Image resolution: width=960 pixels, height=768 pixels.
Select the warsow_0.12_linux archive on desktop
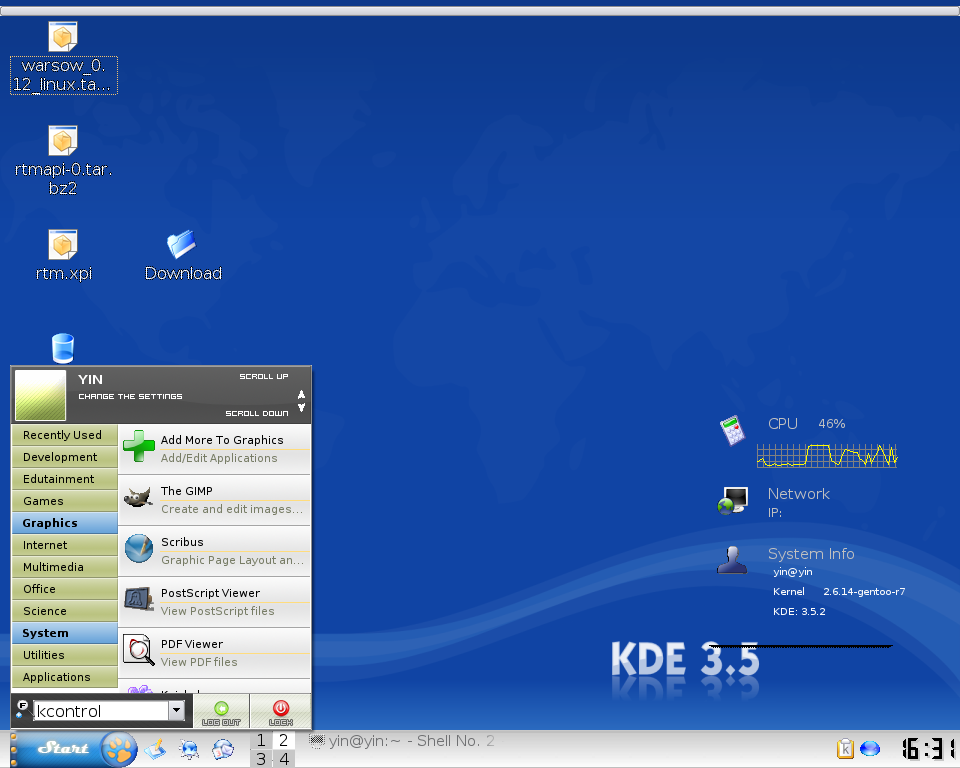click(x=63, y=40)
